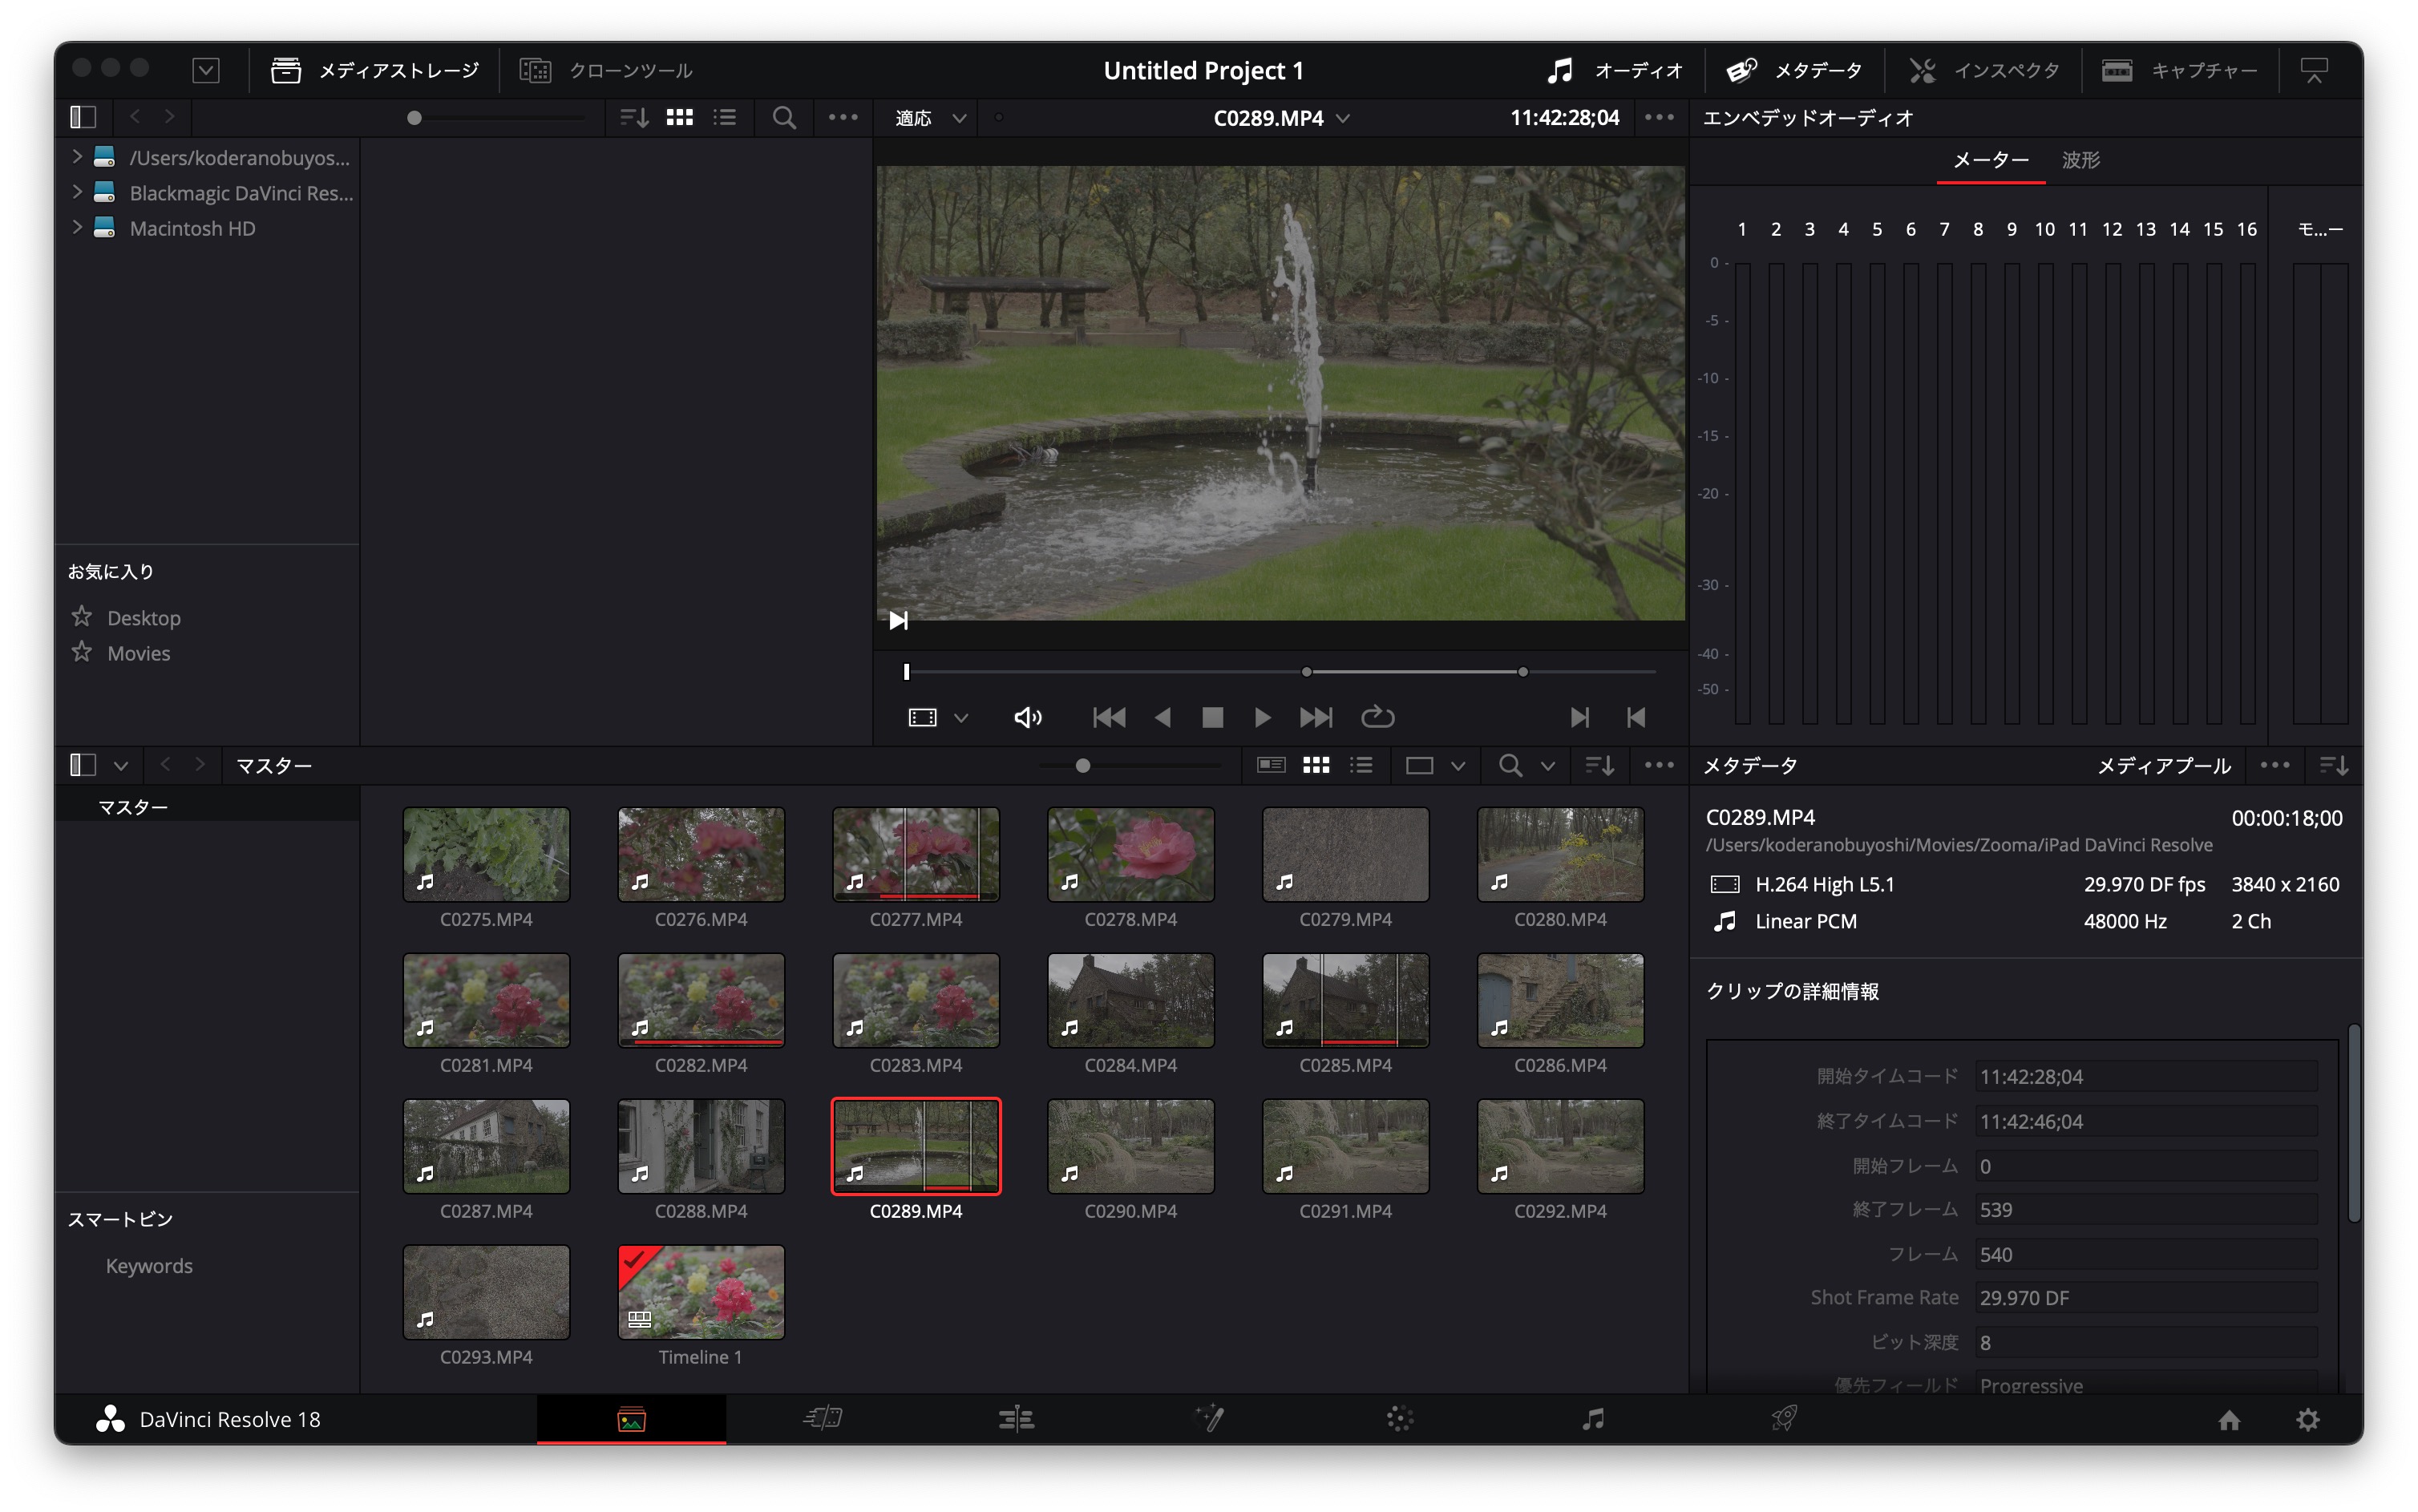Viewport: 2418px width, 1512px height.
Task: Switch media pool to list view
Action: (x=1361, y=765)
